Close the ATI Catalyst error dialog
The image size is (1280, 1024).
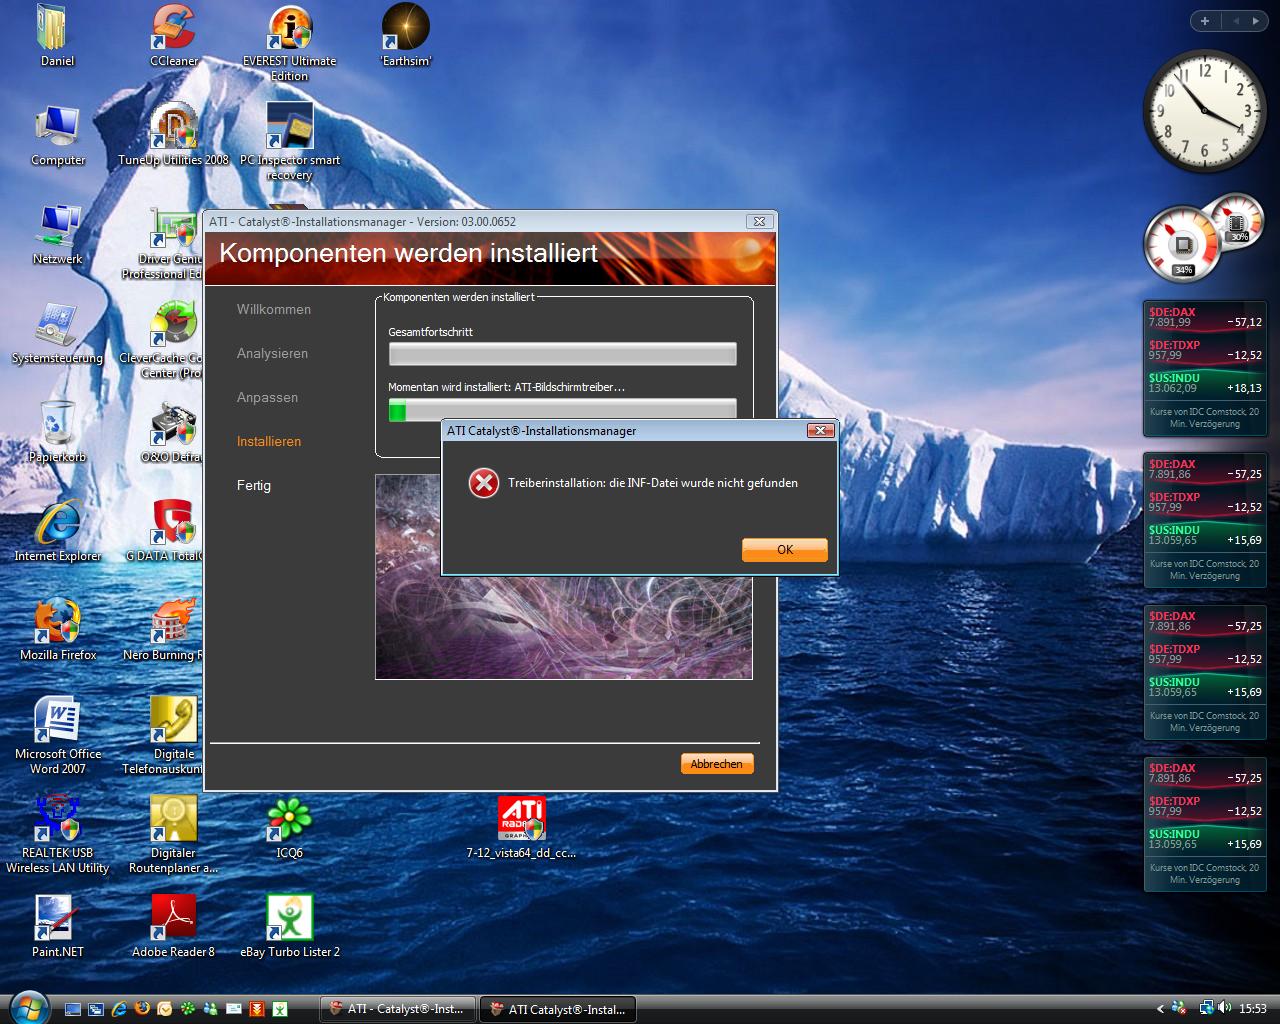tap(820, 430)
